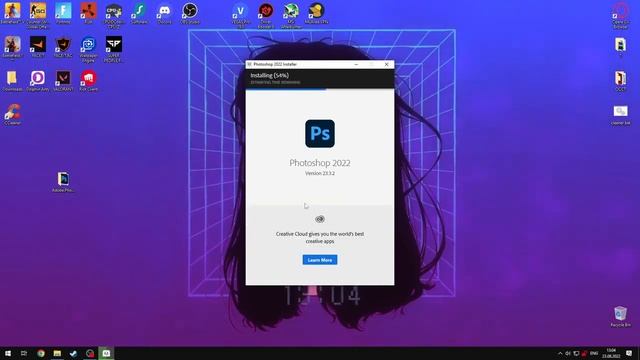Select the Downloads folder on the desktop
This screenshot has height=360, width=640.
12,80
